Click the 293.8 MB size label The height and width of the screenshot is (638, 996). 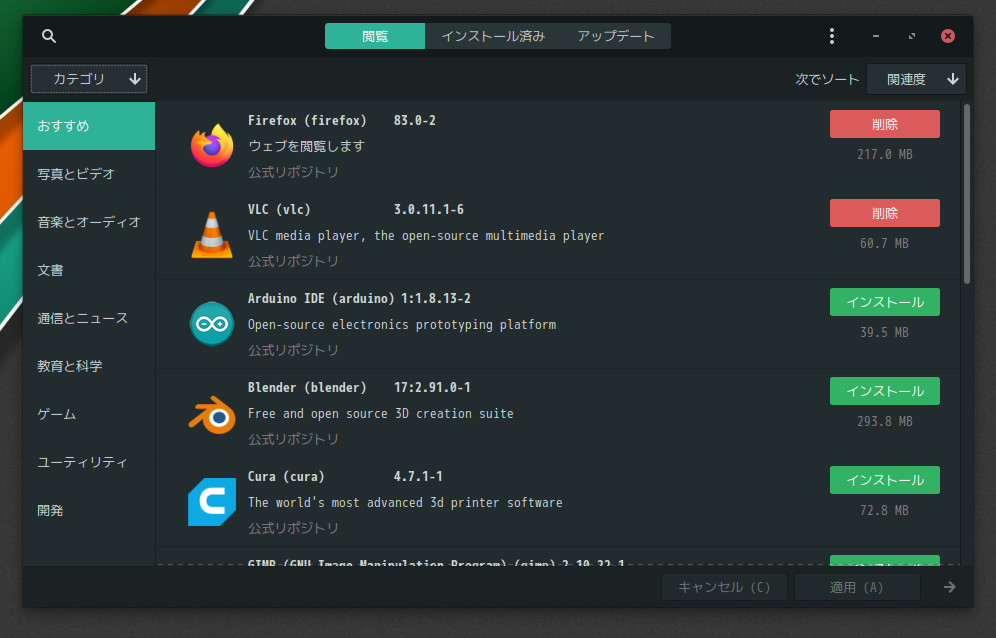tap(884, 421)
